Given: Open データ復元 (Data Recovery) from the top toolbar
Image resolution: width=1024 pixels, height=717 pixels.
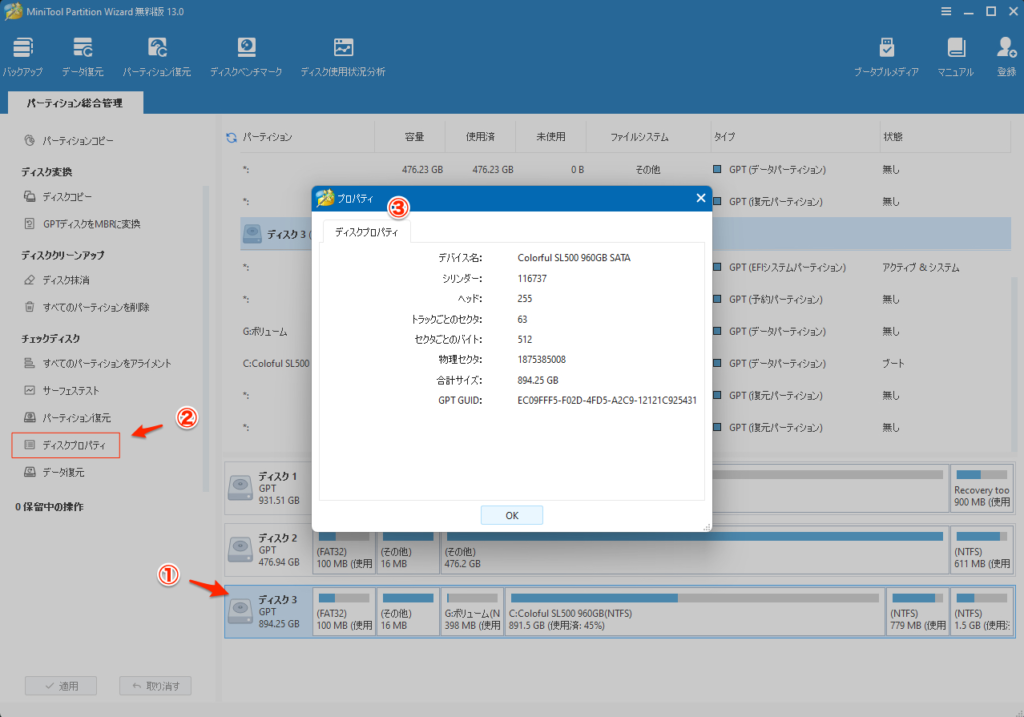Looking at the screenshot, I should click(82, 57).
